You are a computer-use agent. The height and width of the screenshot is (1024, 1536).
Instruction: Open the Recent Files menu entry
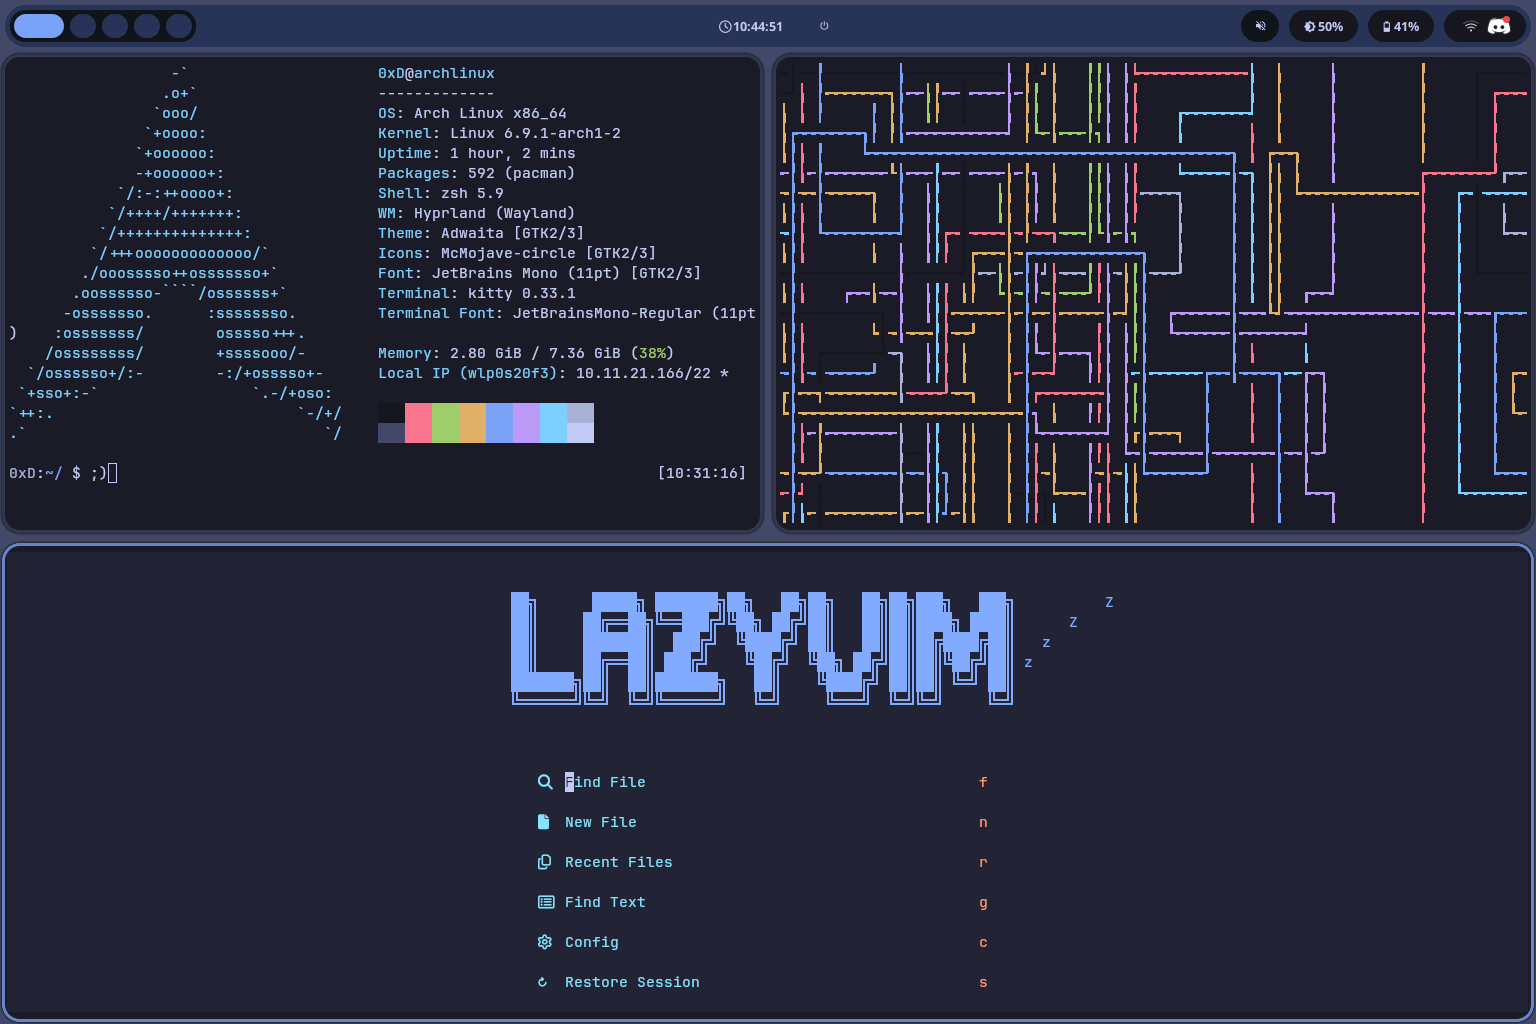pos(619,862)
